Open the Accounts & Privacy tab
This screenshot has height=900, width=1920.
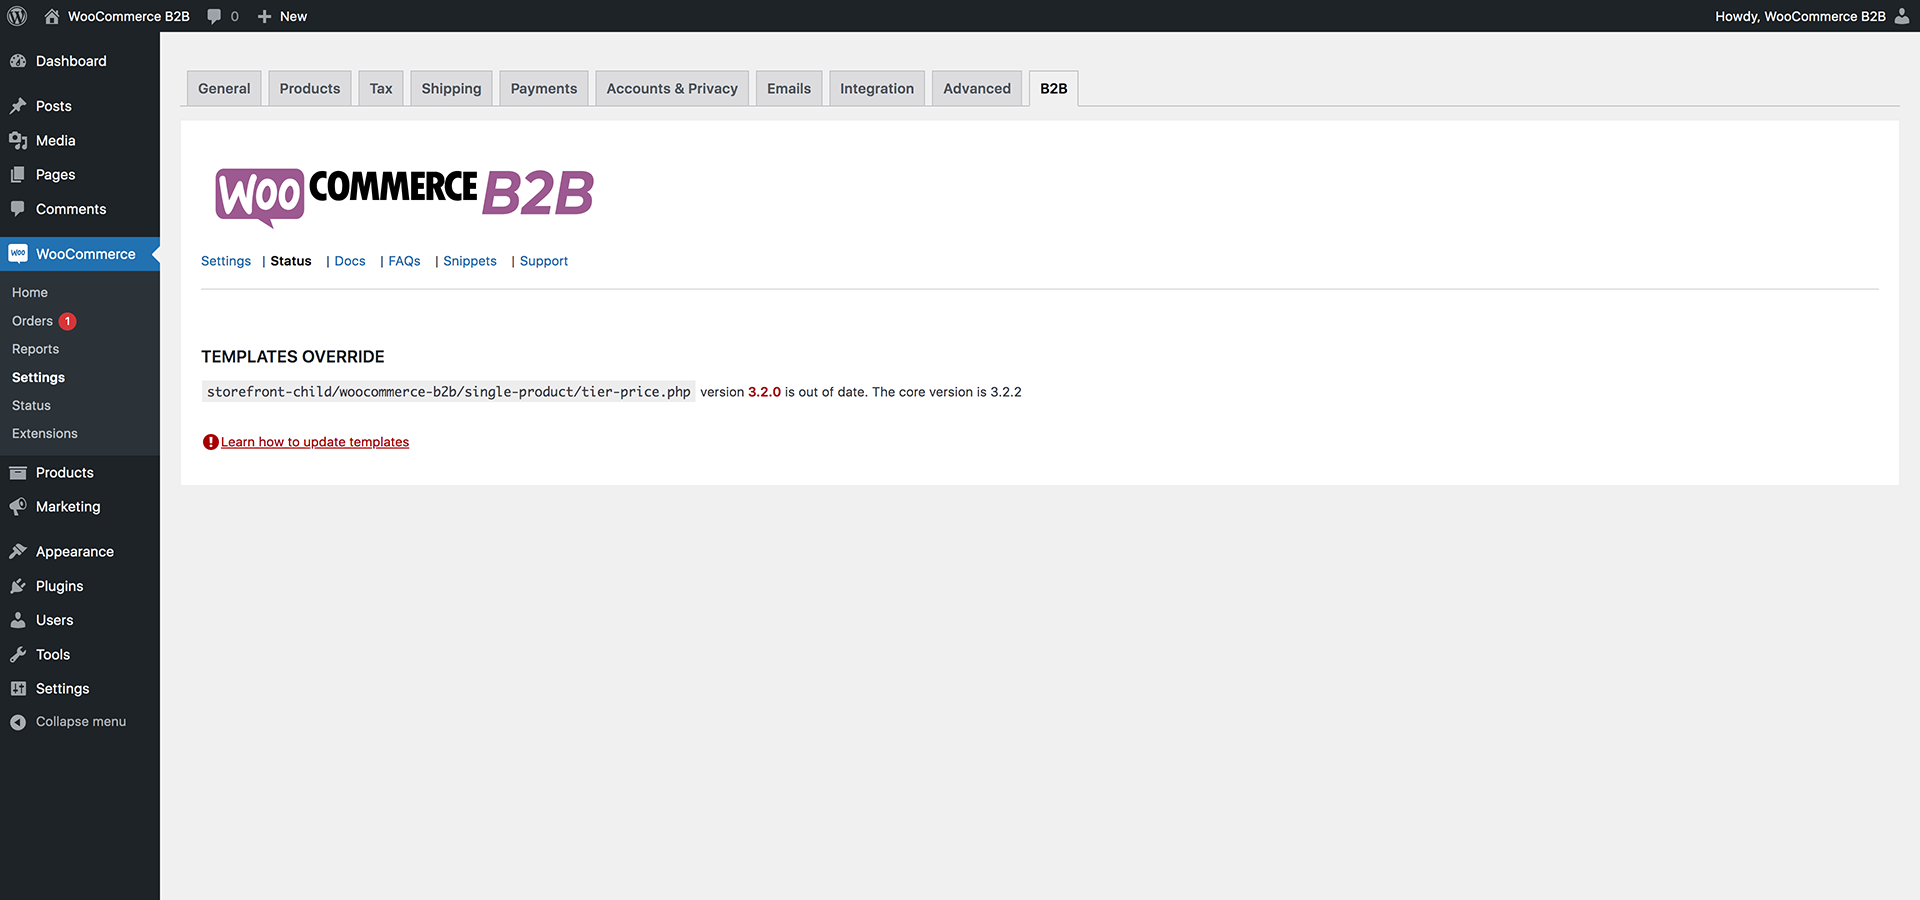672,88
